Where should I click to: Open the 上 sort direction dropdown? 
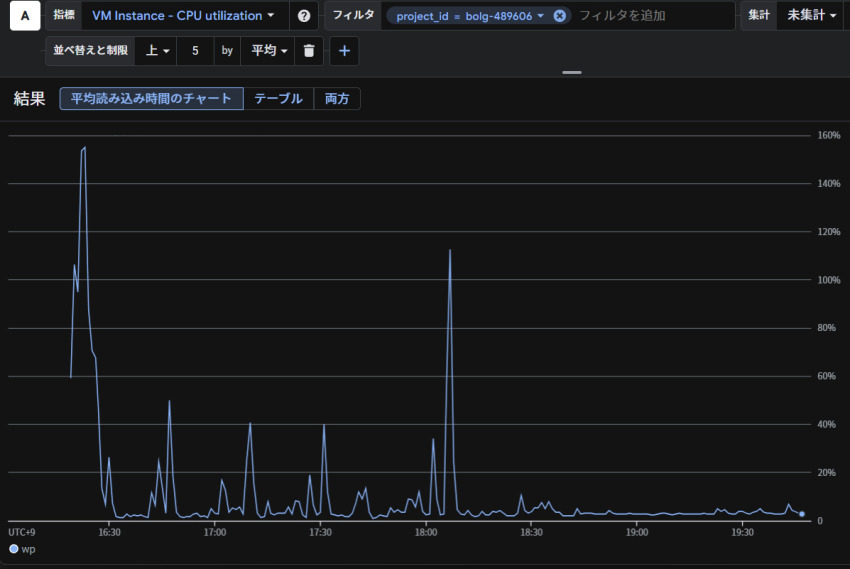click(158, 51)
